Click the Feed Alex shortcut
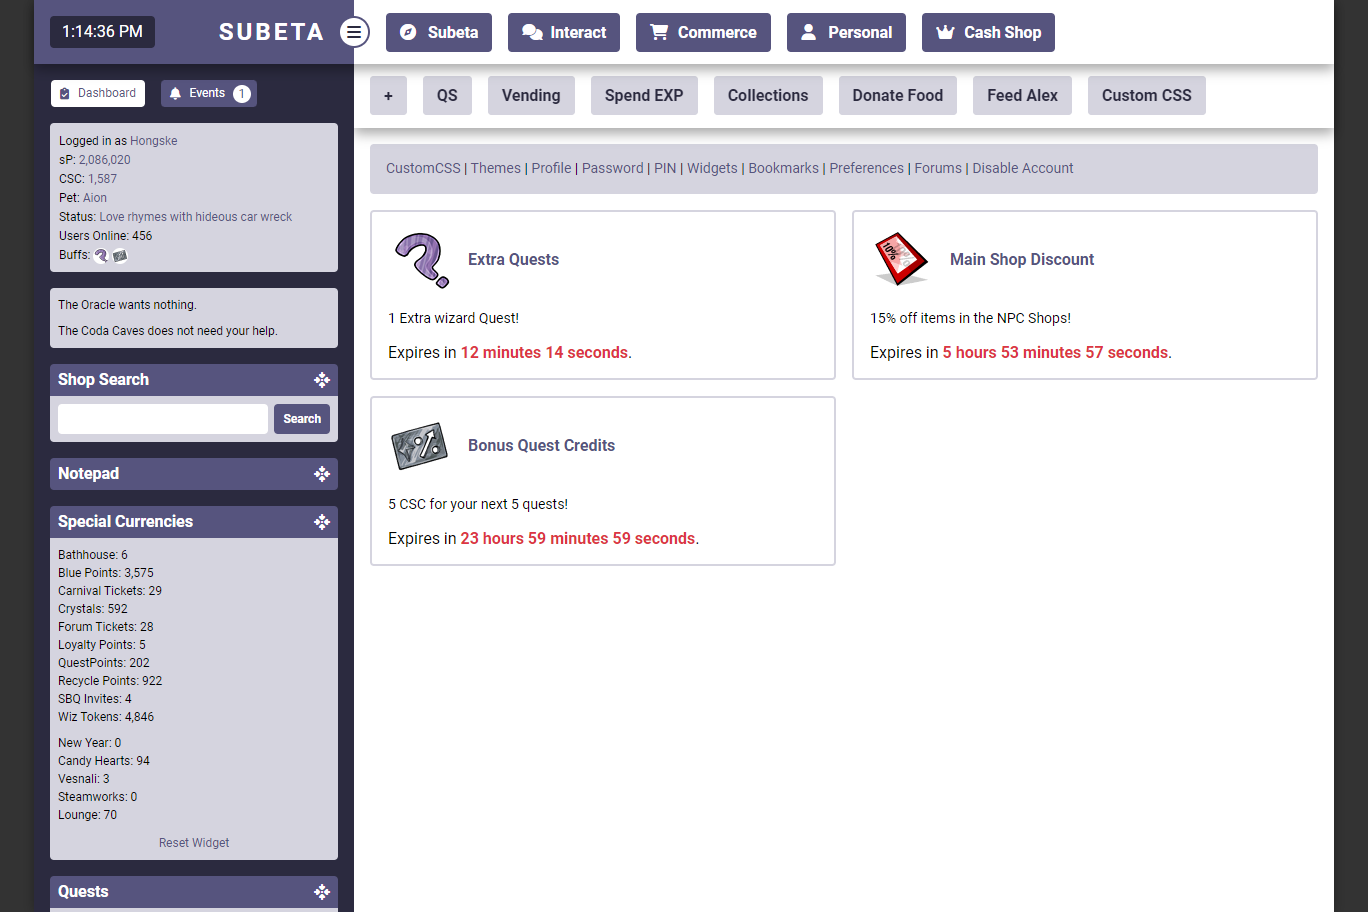 tap(1022, 96)
